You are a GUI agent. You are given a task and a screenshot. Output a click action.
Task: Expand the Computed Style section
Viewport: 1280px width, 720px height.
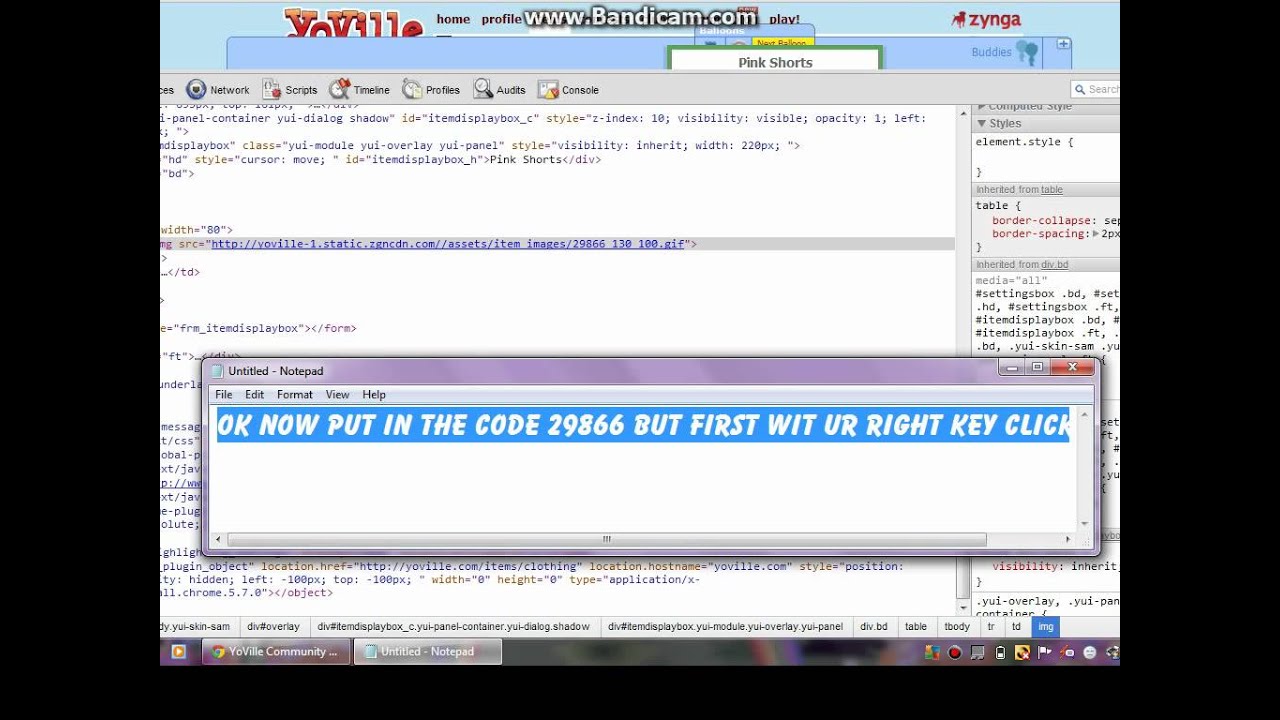[x=981, y=107]
